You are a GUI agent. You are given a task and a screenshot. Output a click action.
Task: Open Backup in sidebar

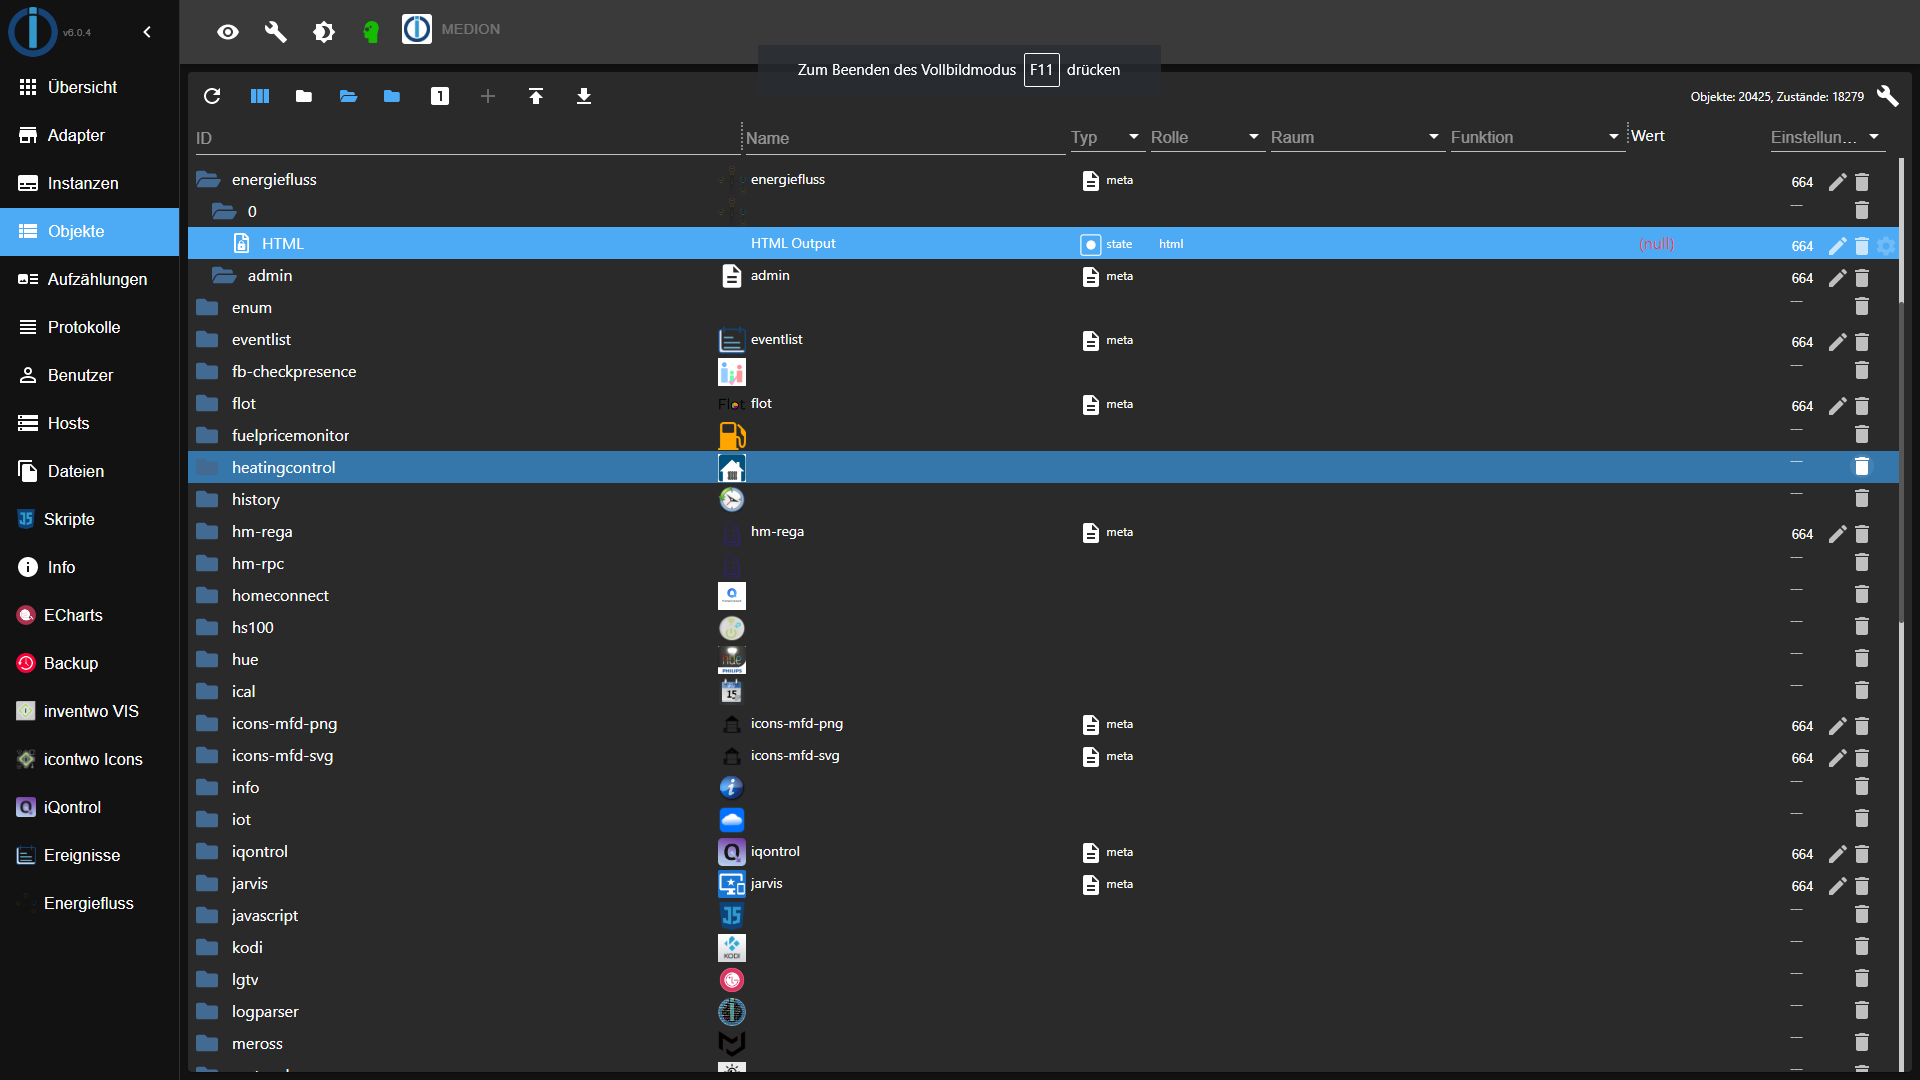point(89,663)
